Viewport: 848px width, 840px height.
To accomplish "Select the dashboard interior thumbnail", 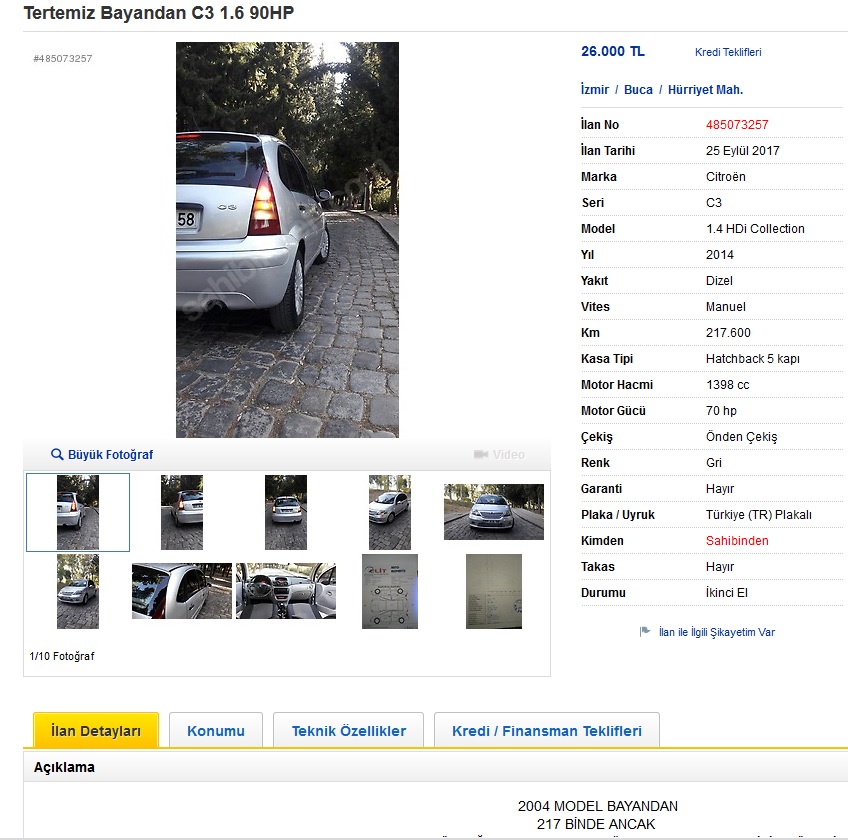I will 286,591.
